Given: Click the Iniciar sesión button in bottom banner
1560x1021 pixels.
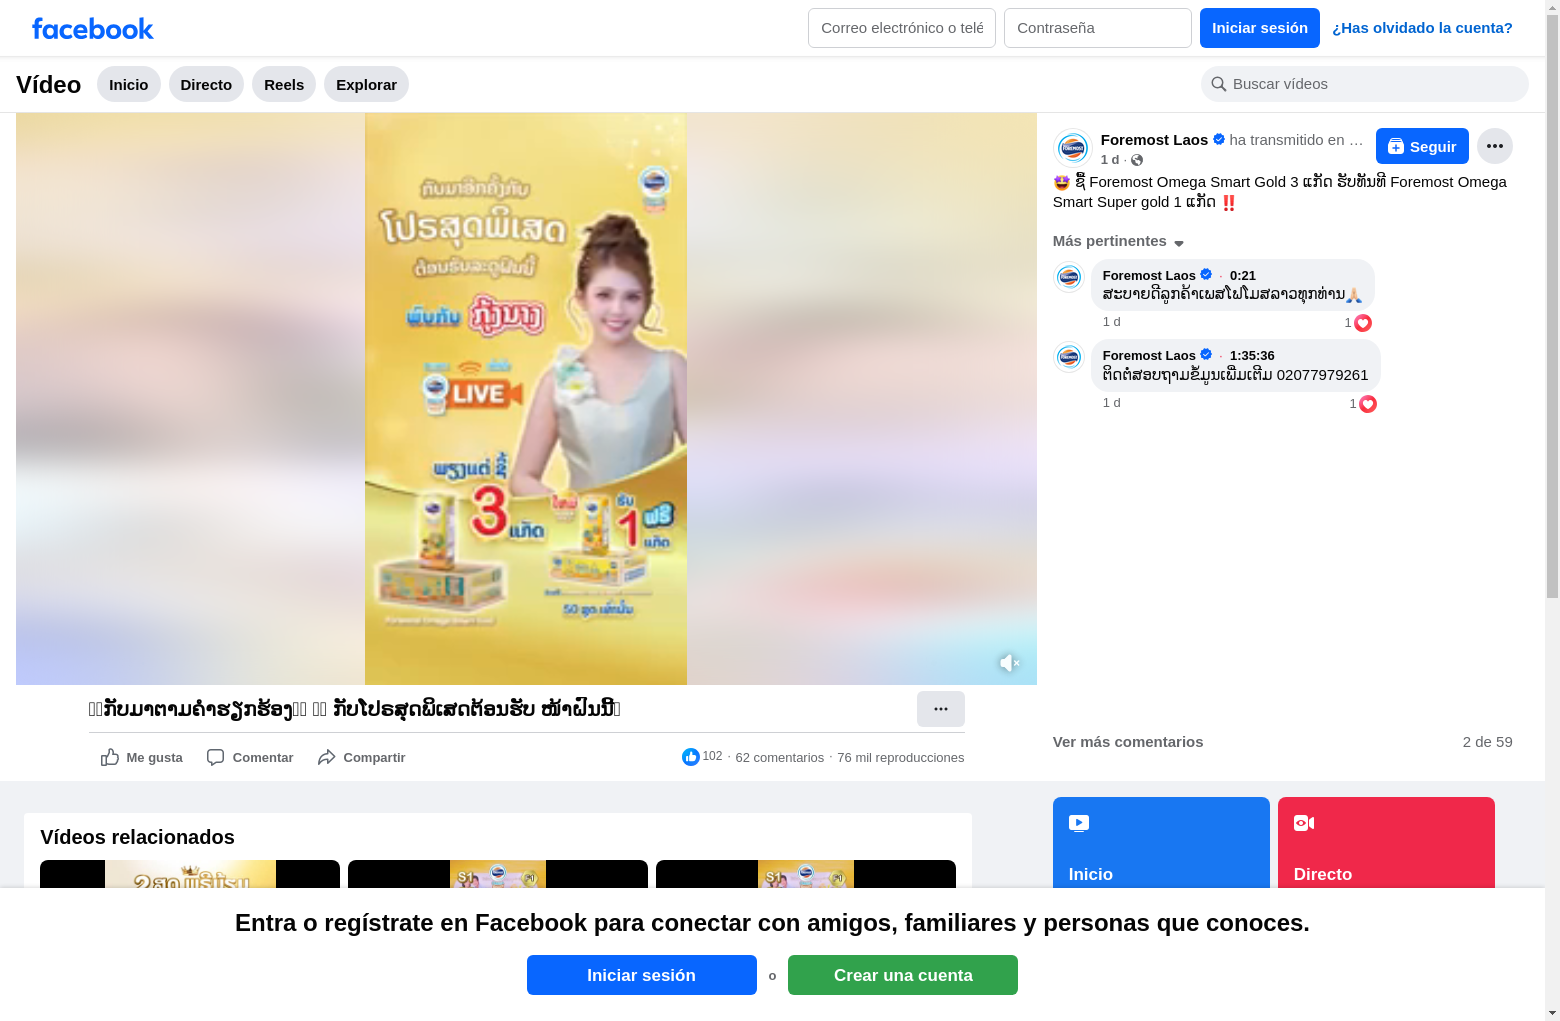Looking at the screenshot, I should tap(642, 975).
